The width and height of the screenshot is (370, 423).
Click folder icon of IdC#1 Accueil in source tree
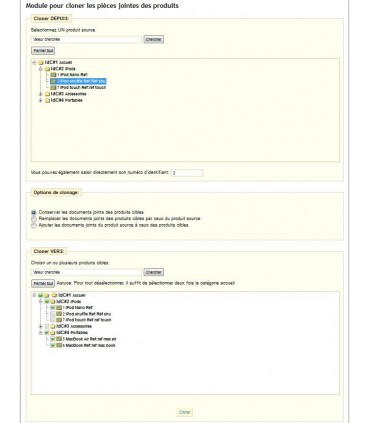coord(41,62)
